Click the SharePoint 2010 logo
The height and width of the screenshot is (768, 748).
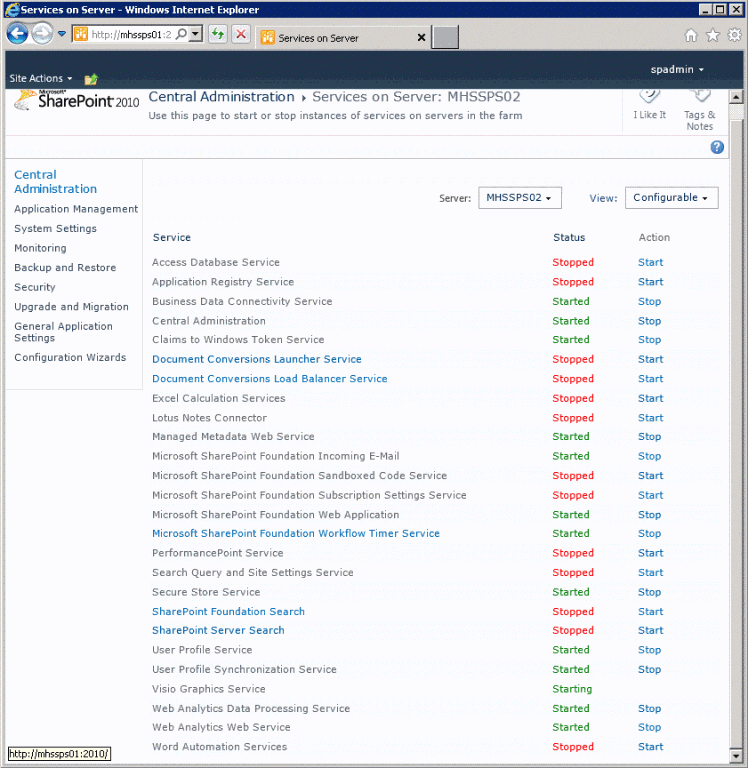77,100
